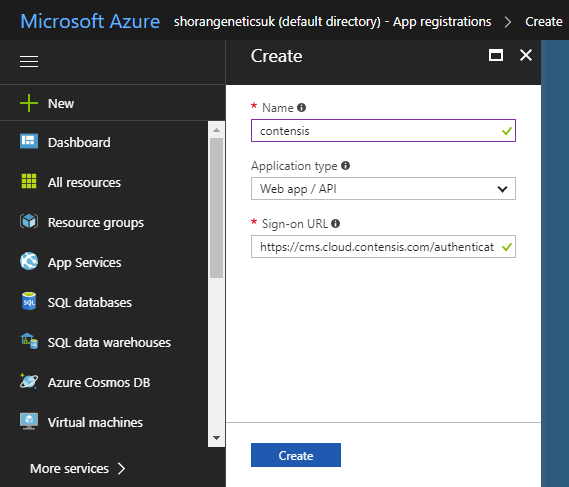Select App Services menu label
Viewport: 569px width, 487px height.
pos(85,263)
